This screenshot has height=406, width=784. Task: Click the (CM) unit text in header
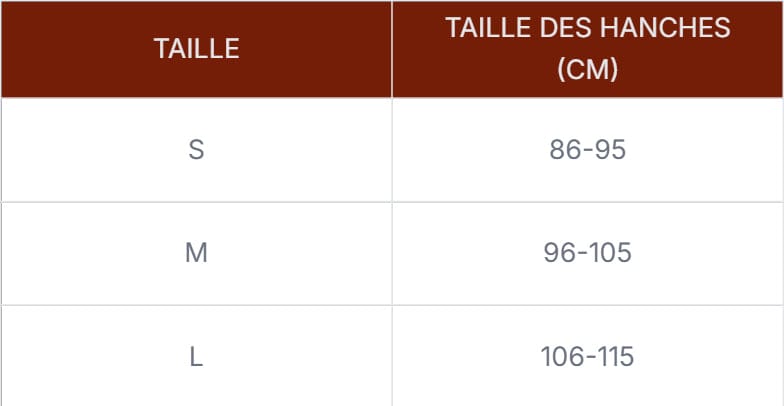pos(588,70)
